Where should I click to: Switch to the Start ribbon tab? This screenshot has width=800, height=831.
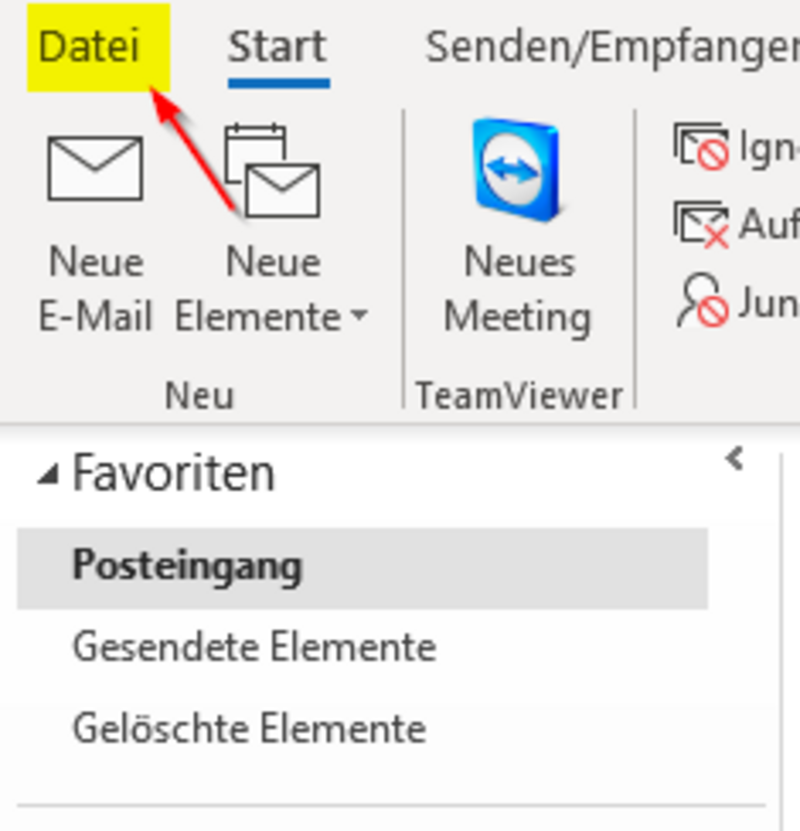[277, 47]
